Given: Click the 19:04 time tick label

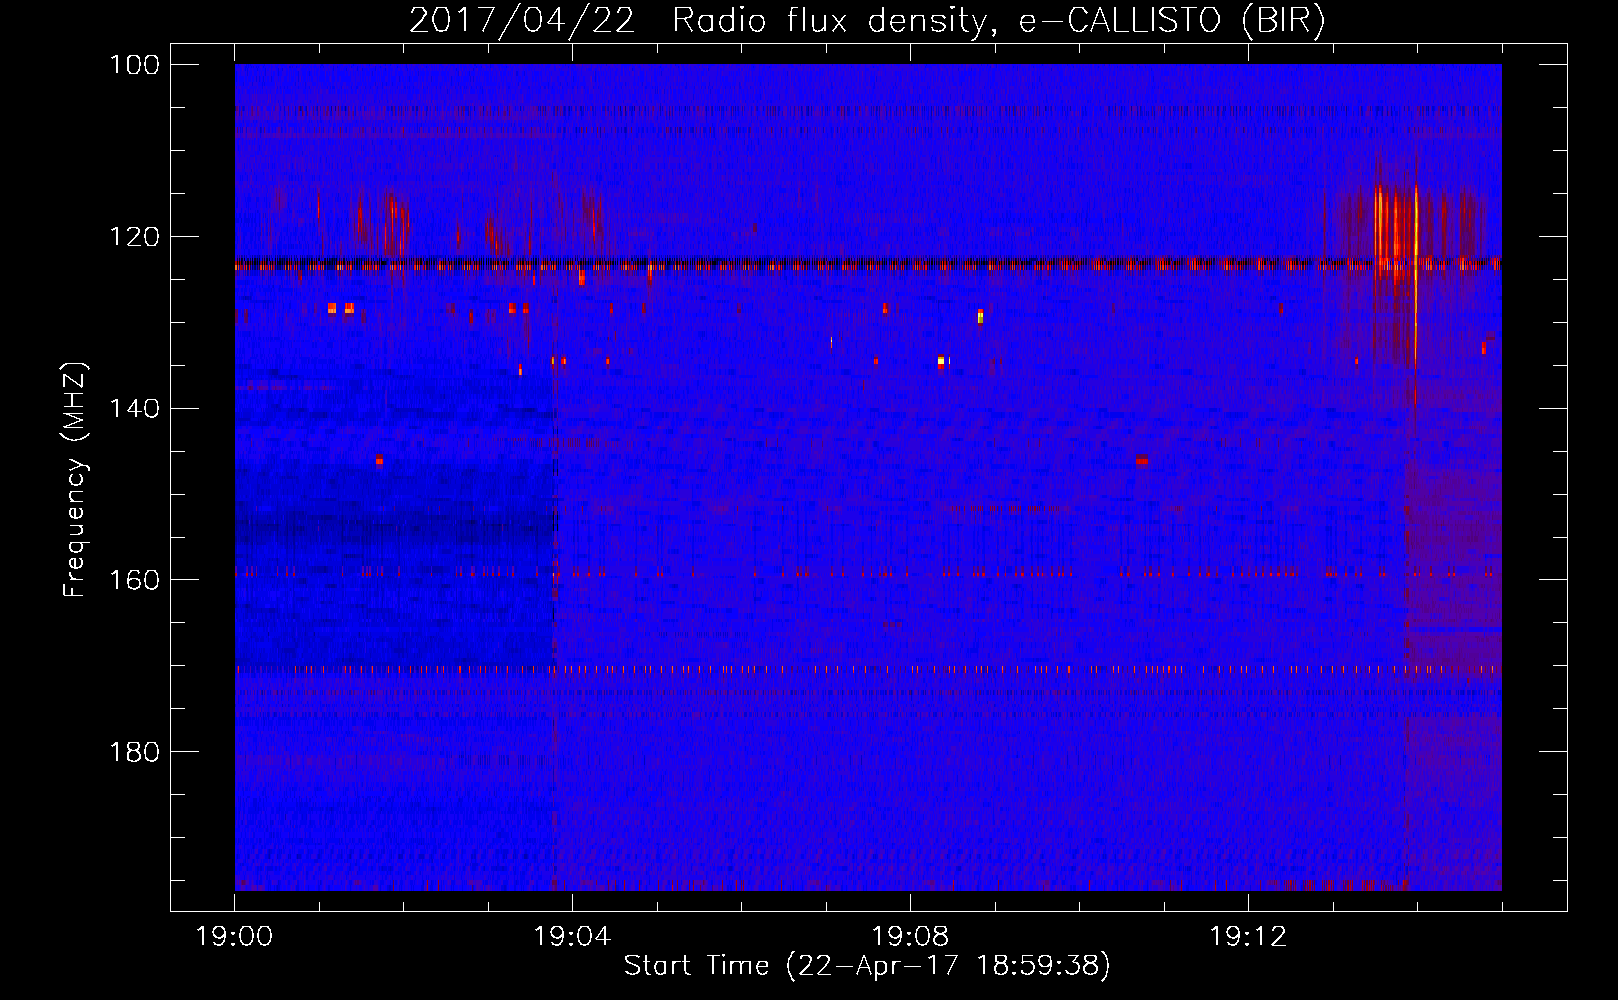Looking at the screenshot, I should (572, 937).
